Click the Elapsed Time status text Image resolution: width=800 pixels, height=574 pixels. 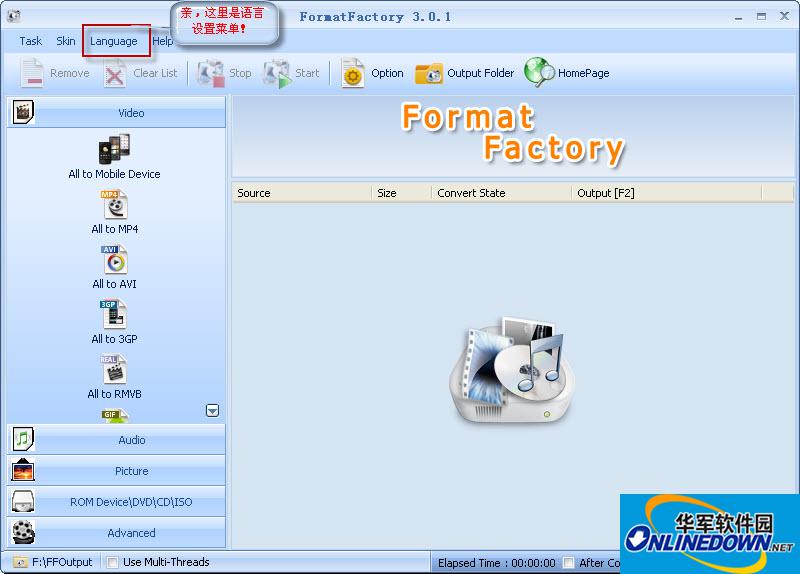coord(496,563)
